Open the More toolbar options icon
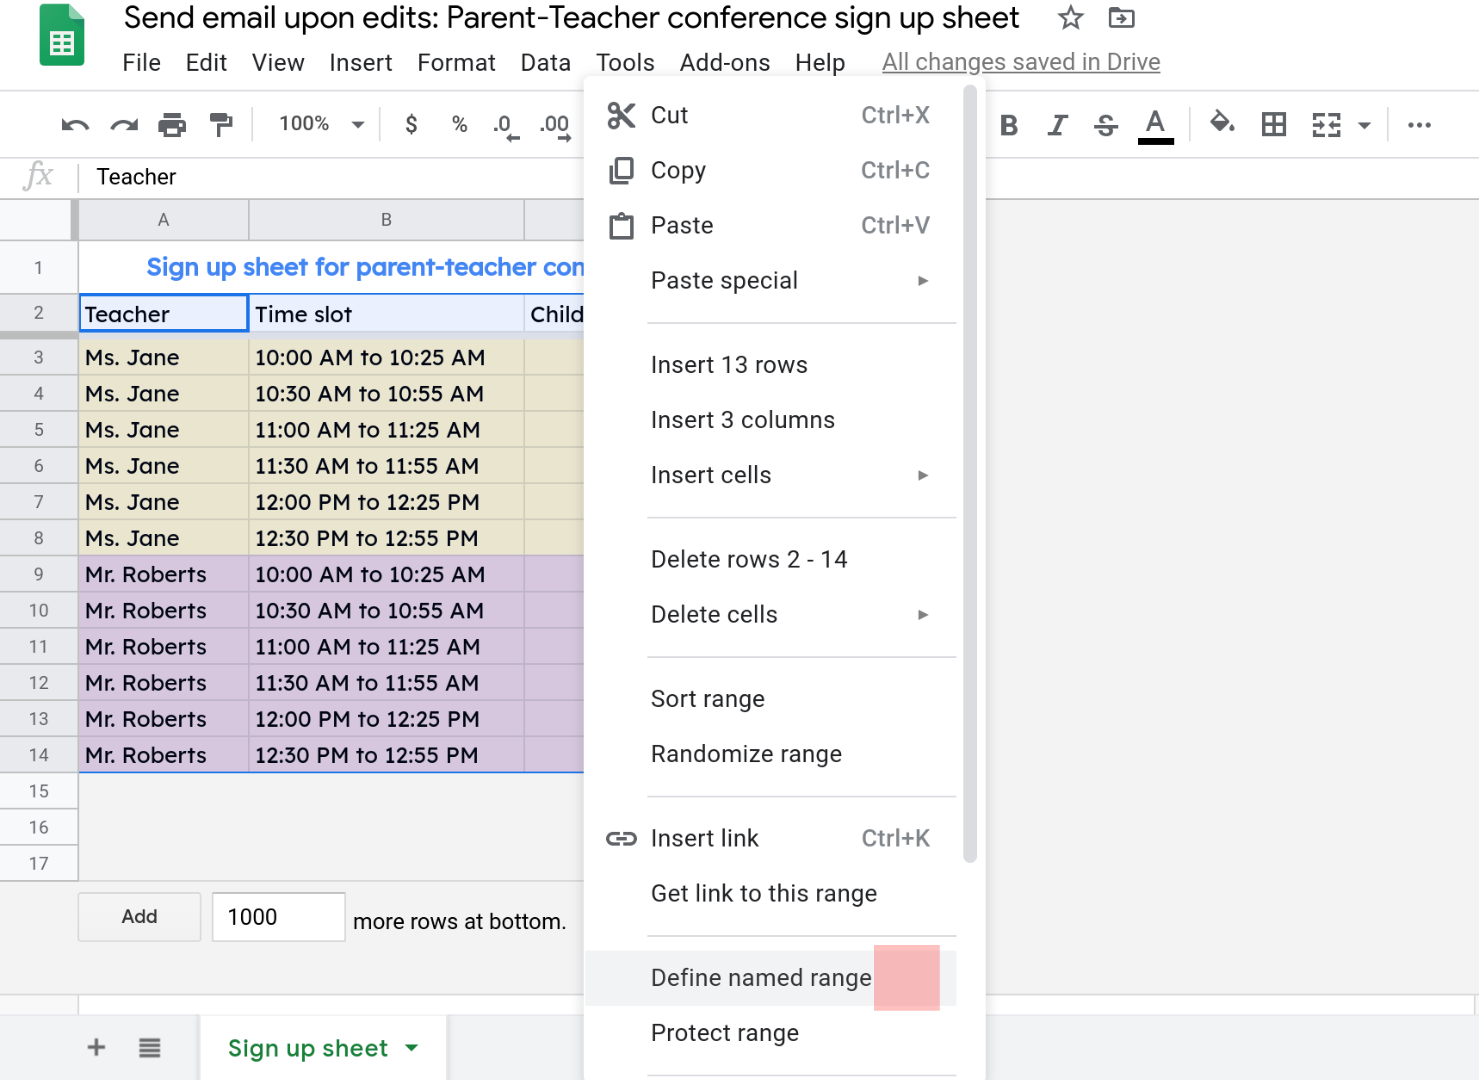Viewport: 1479px width, 1080px height. (1419, 125)
